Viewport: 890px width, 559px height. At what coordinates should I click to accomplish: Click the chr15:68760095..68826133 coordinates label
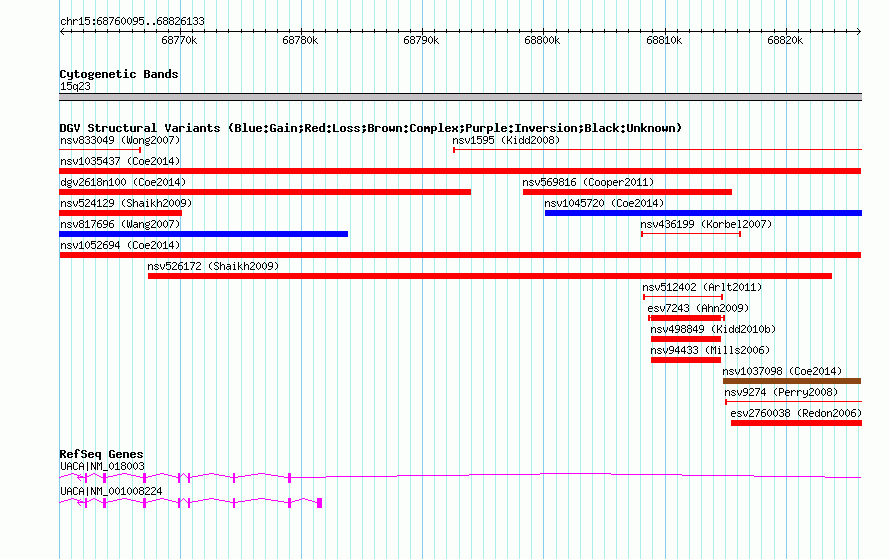pyautogui.click(x=132, y=21)
